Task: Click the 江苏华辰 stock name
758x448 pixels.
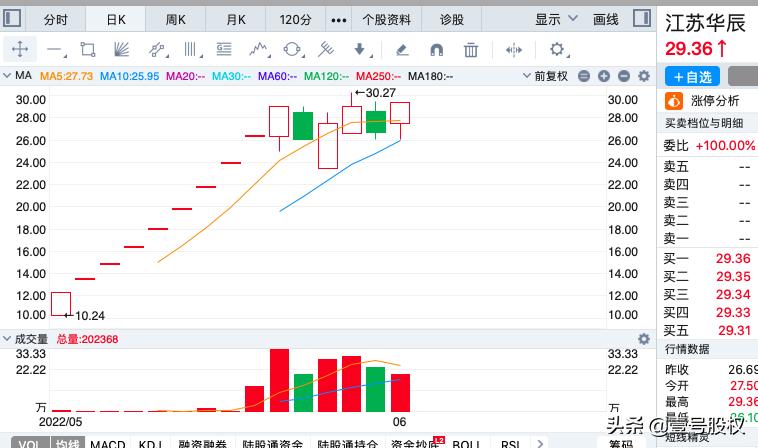Action: coord(705,23)
